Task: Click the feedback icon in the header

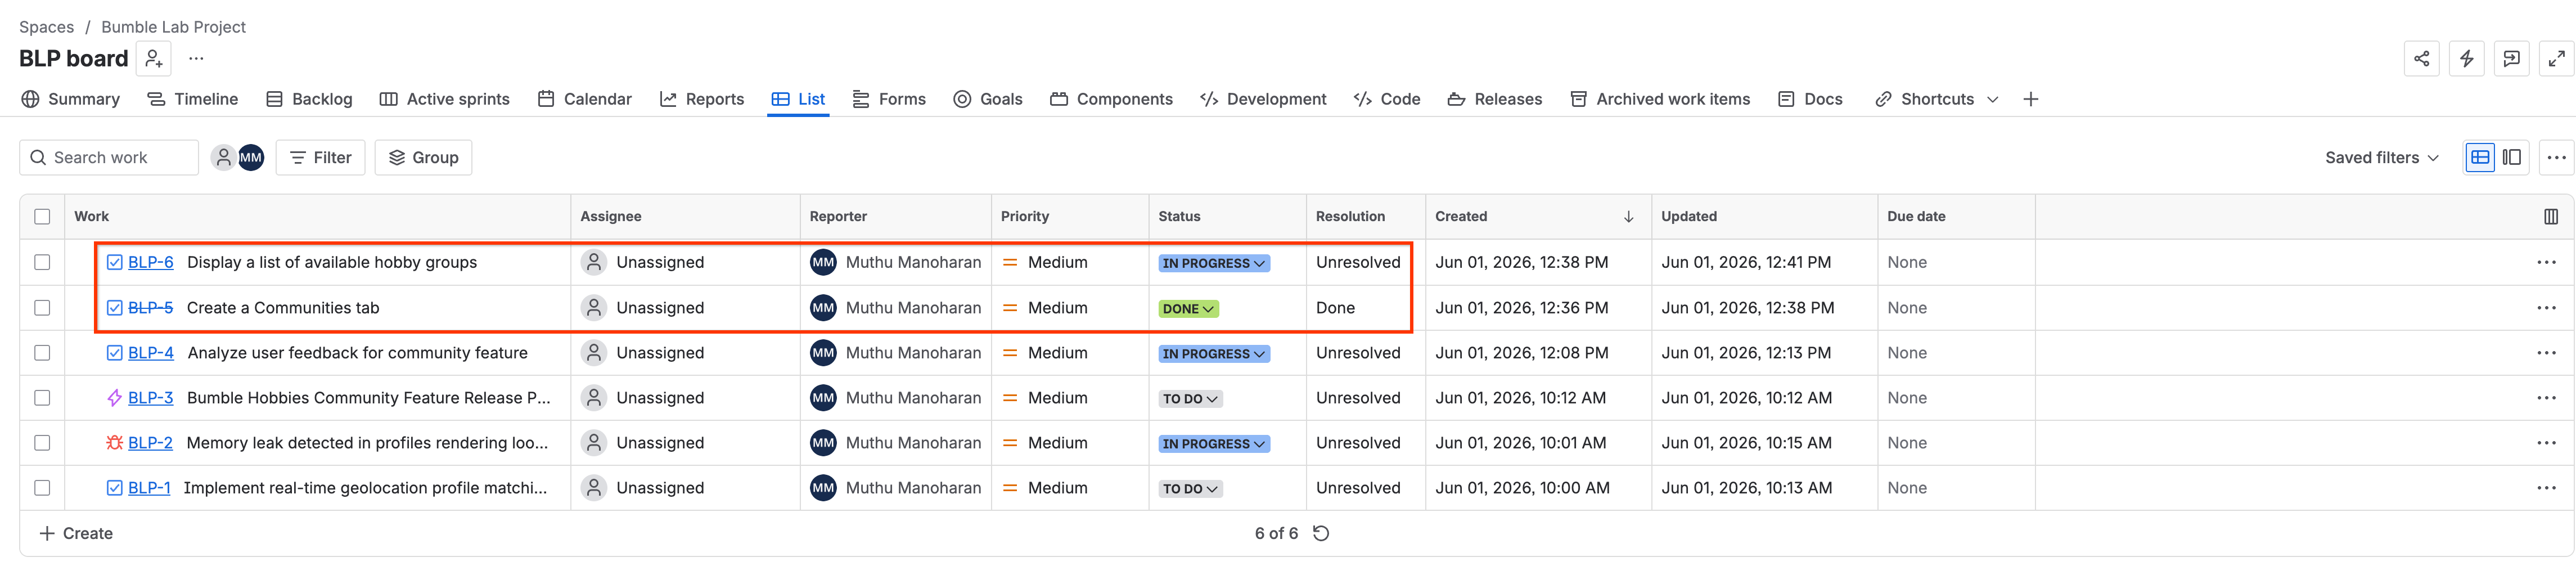Action: click(2511, 59)
